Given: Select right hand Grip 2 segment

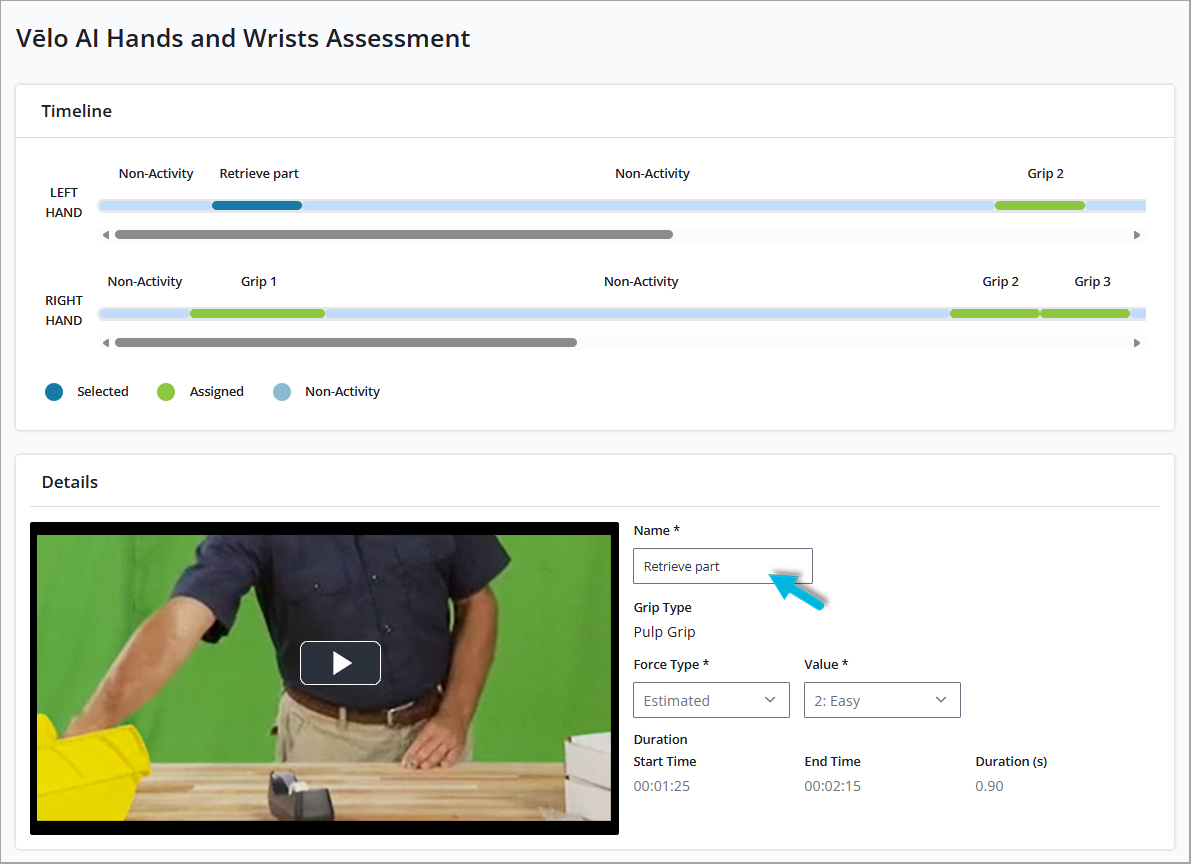Looking at the screenshot, I should click(994, 313).
